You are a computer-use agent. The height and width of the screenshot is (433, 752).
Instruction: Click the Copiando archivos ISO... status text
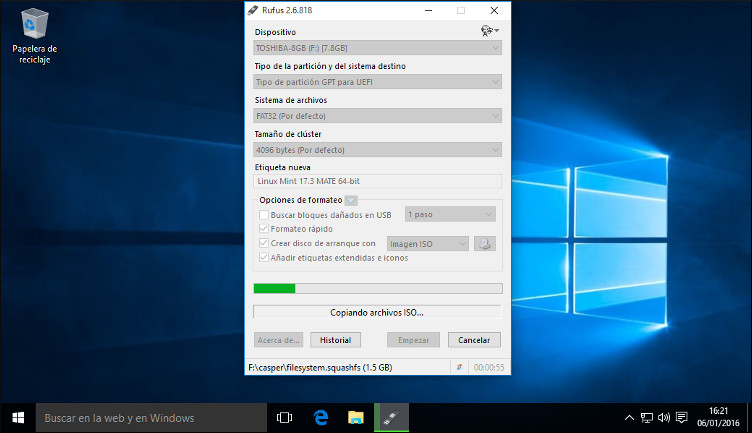376,313
